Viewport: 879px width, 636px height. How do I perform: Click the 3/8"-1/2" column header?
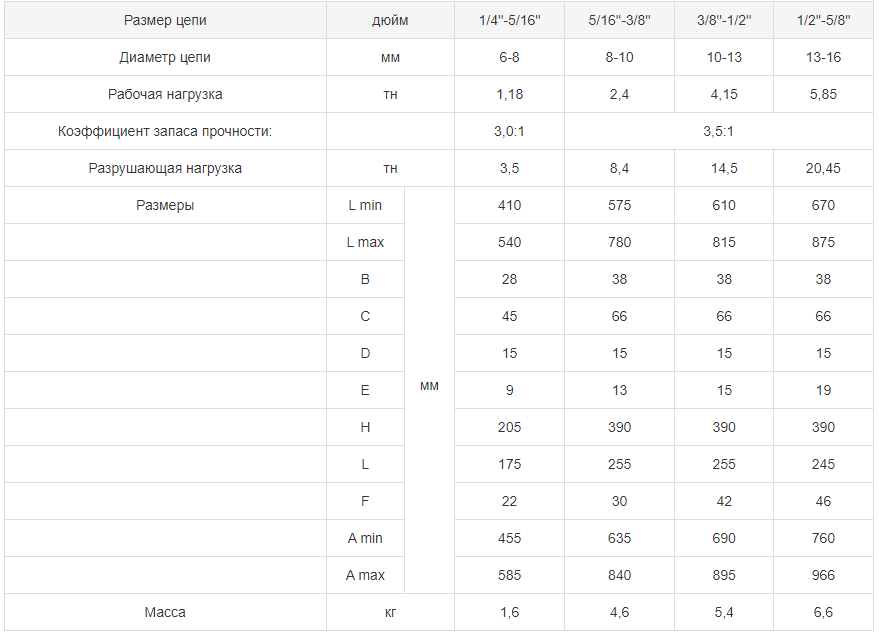click(x=724, y=21)
